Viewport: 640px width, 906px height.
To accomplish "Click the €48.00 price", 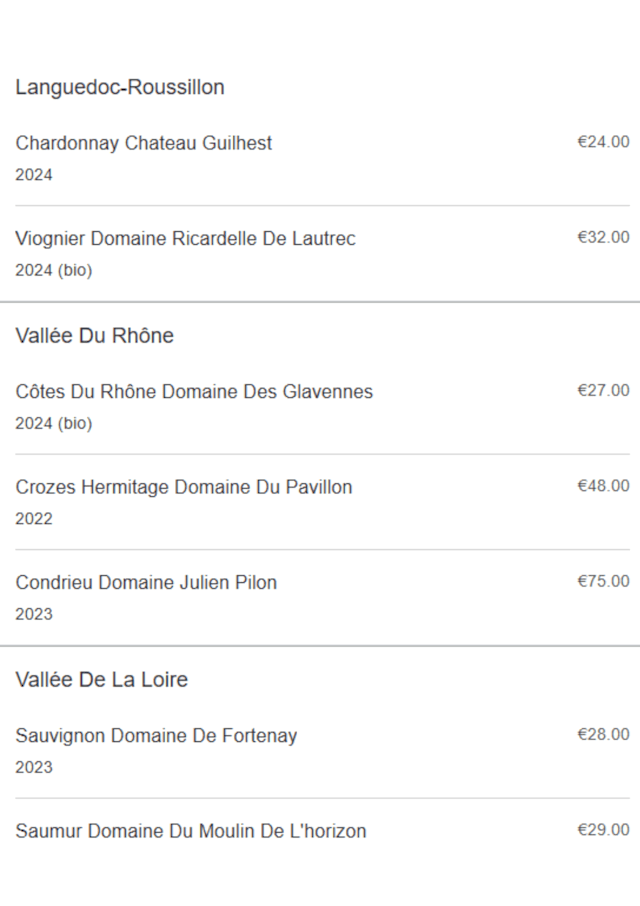I will coord(603,486).
